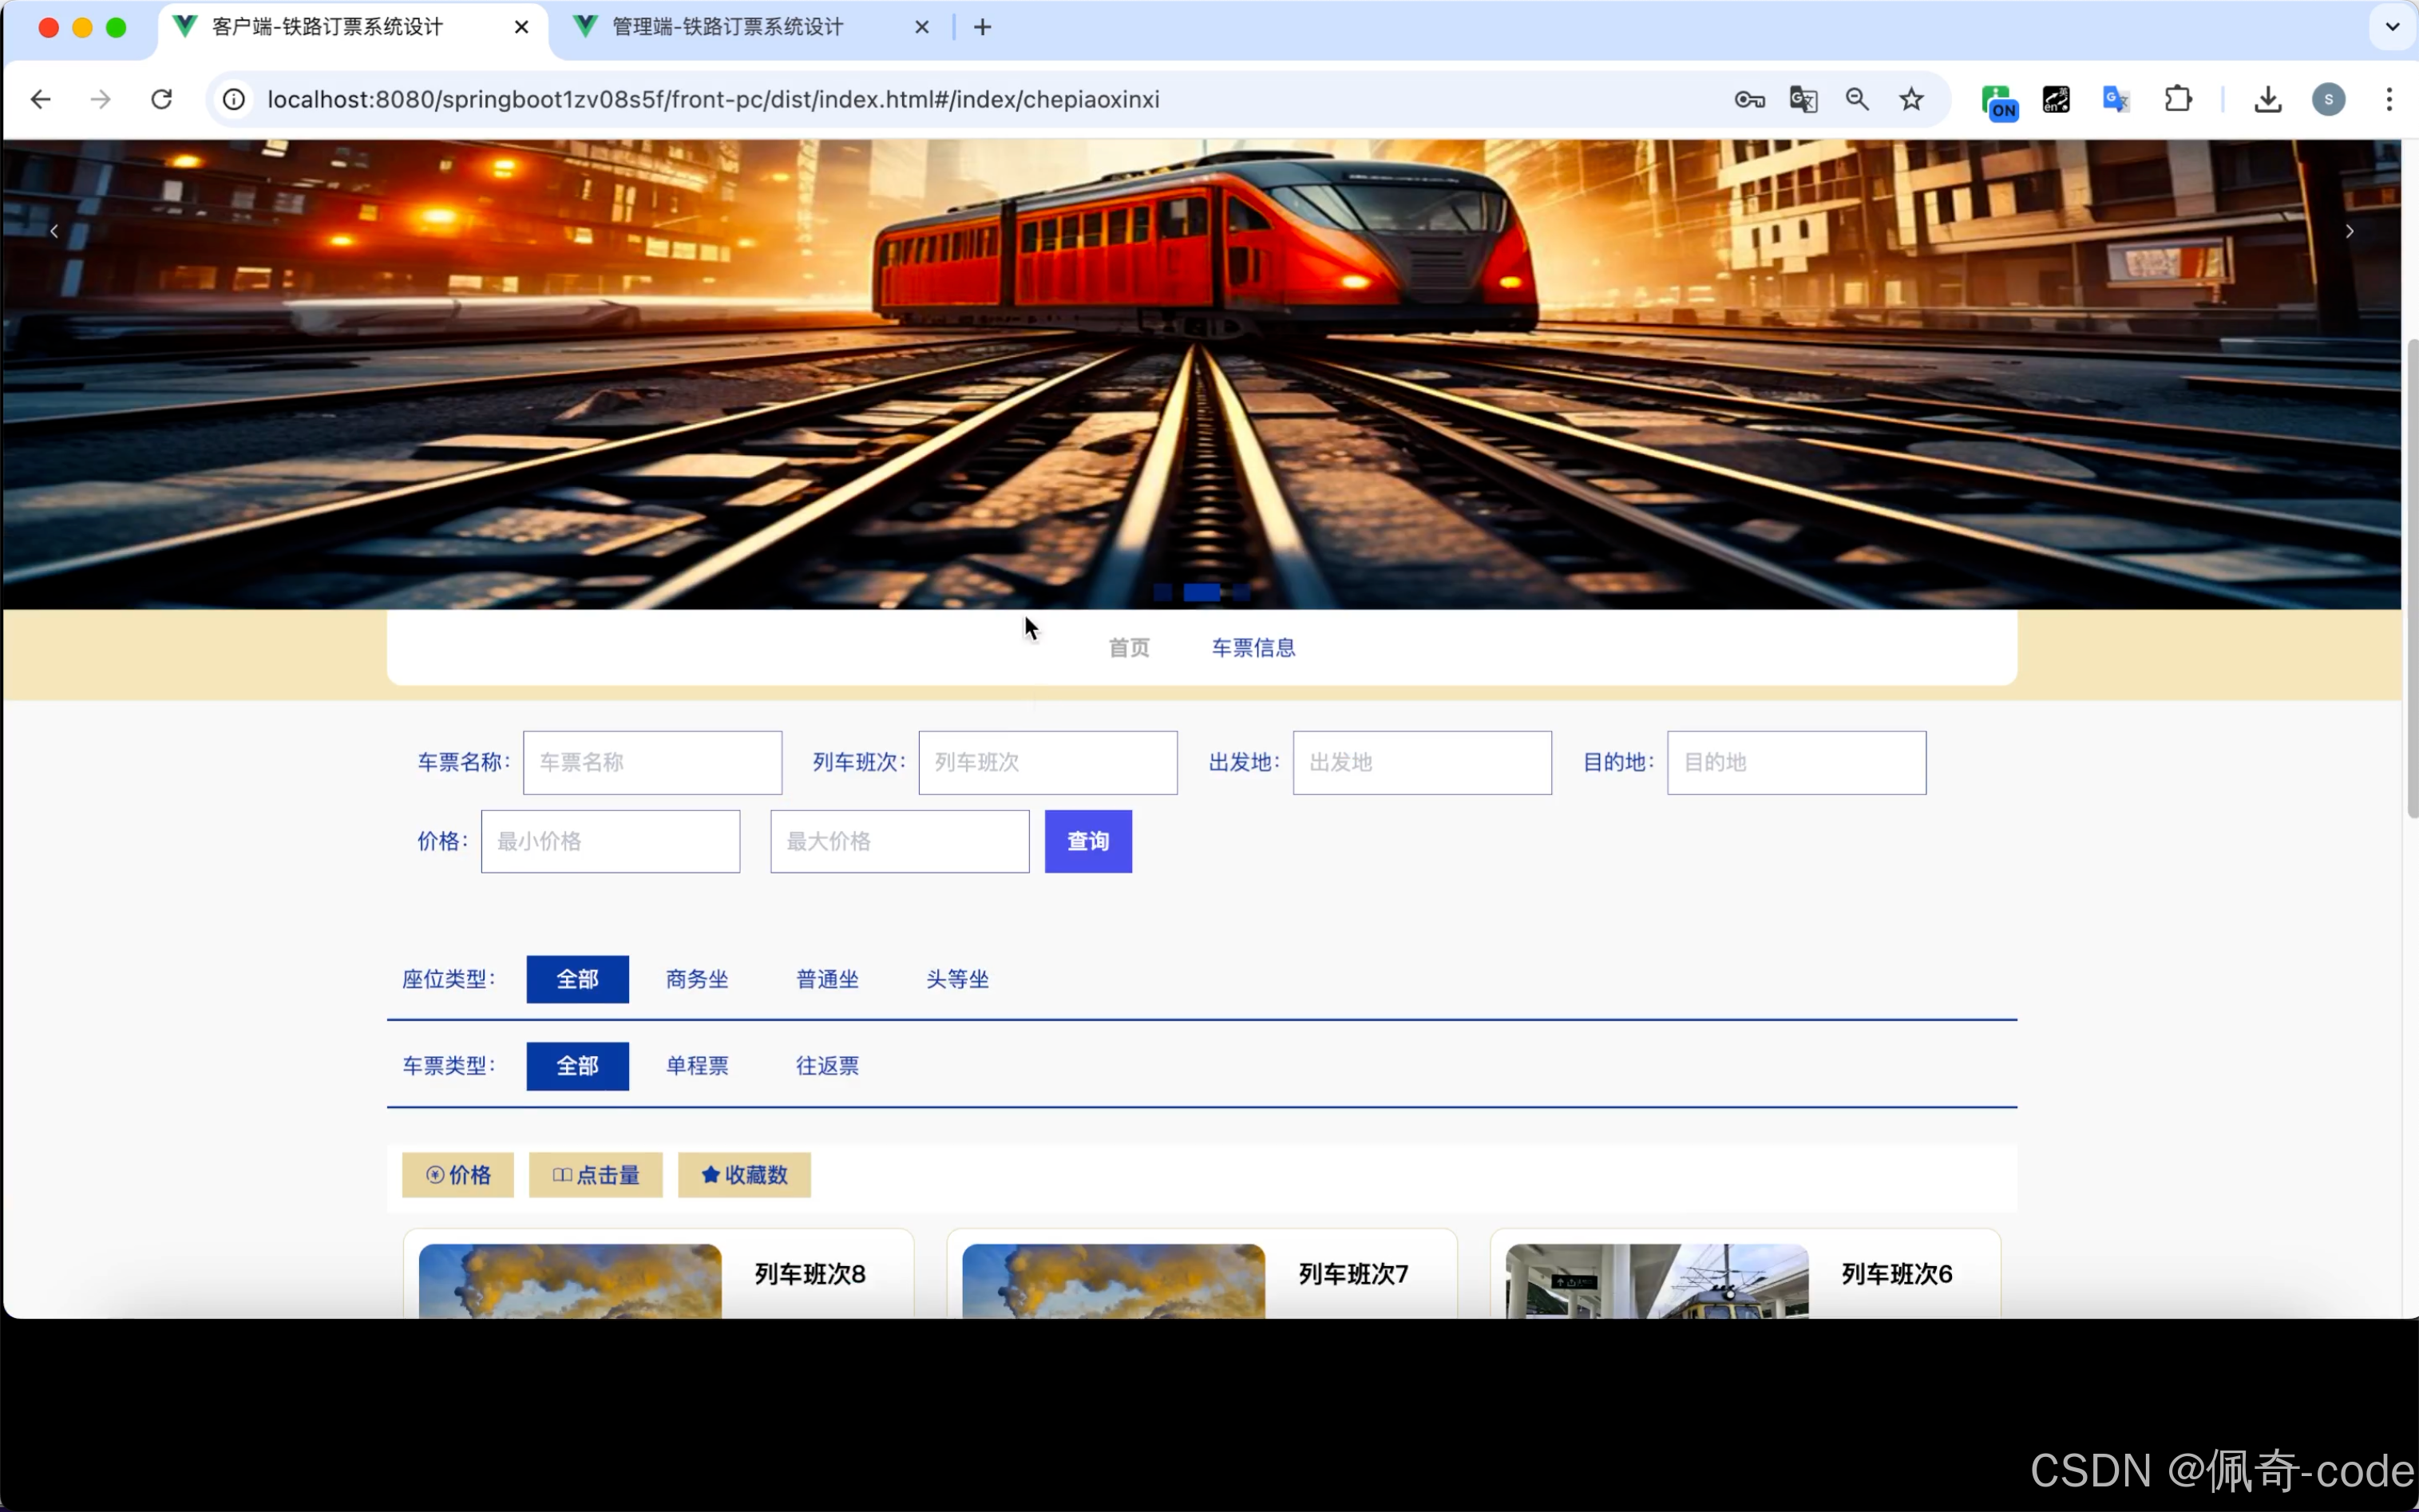
Task: Select 往返票 ticket type filter
Action: (827, 1066)
